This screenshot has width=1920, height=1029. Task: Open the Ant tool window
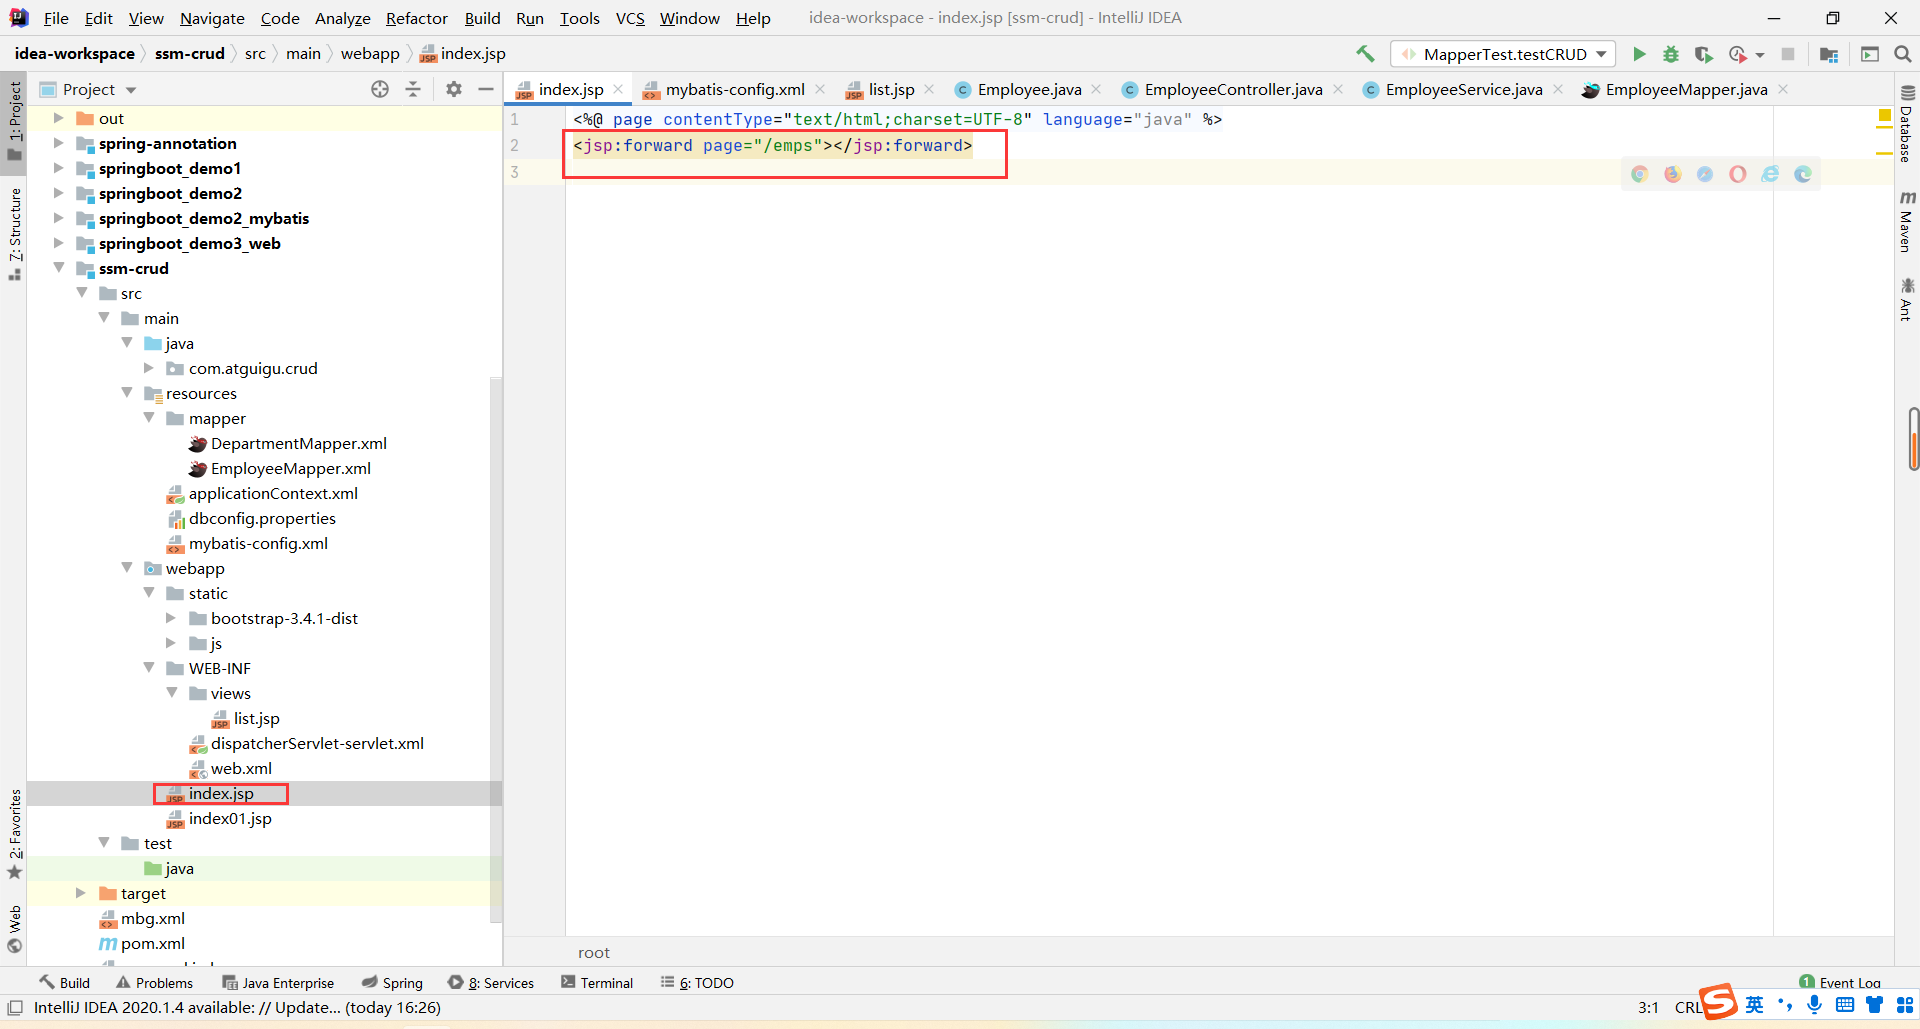point(1907,299)
